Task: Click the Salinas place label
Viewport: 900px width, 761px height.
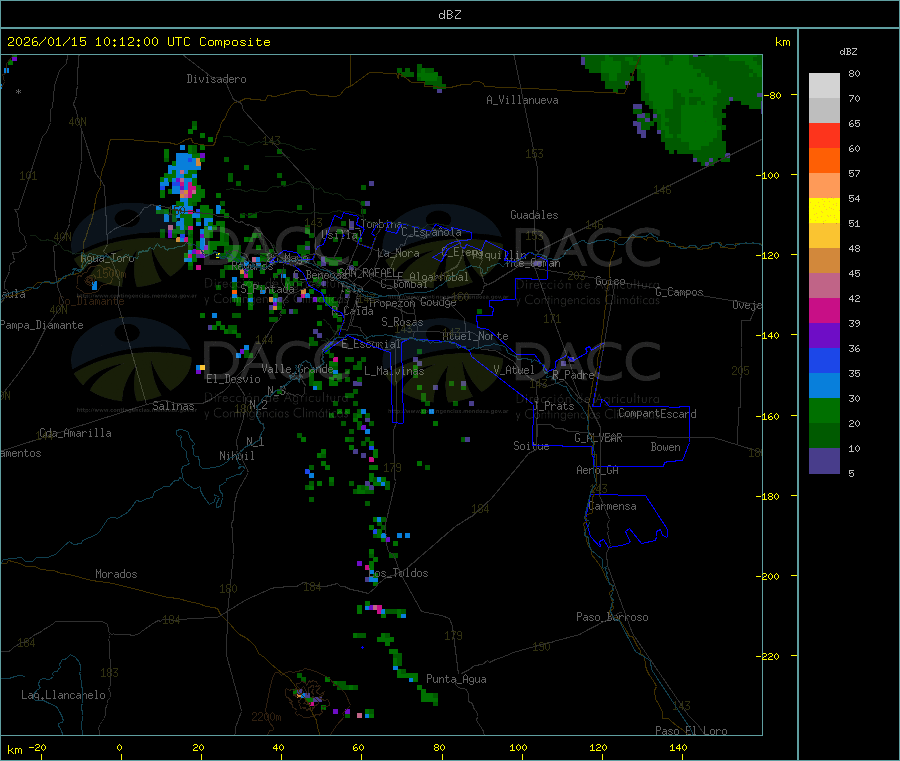Action: click(x=173, y=406)
